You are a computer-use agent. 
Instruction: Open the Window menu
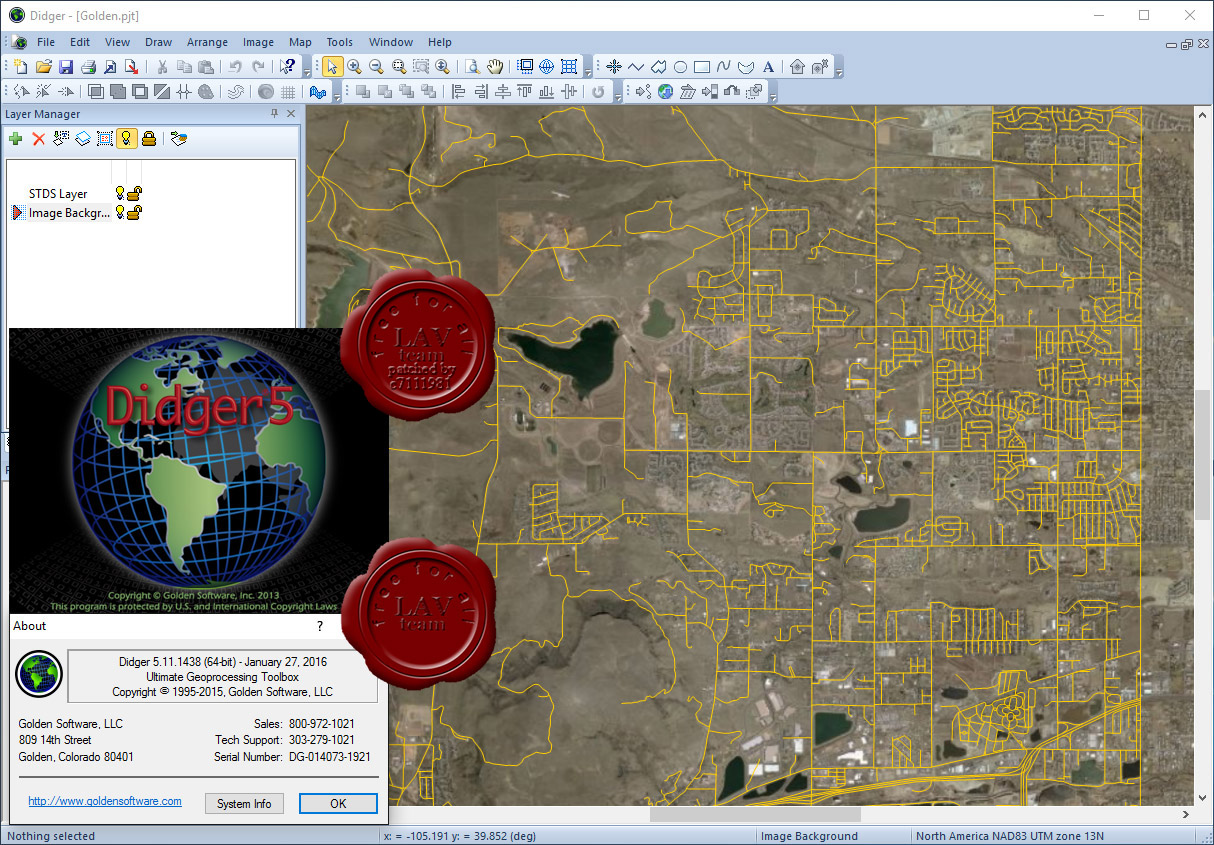point(391,42)
